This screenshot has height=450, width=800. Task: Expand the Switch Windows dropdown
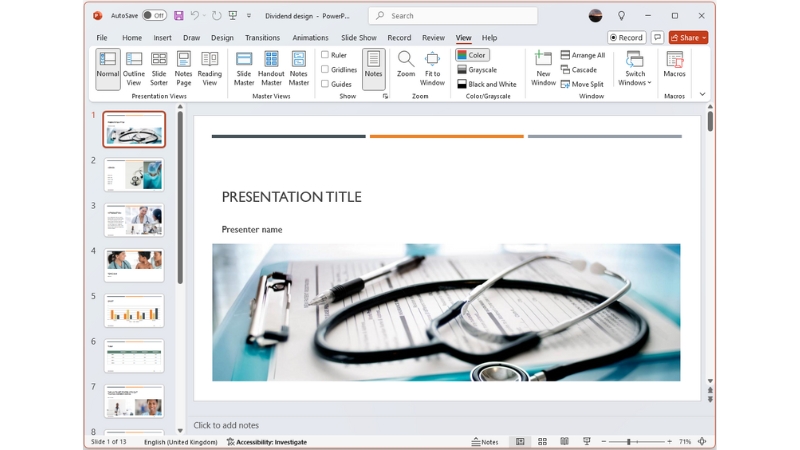635,66
